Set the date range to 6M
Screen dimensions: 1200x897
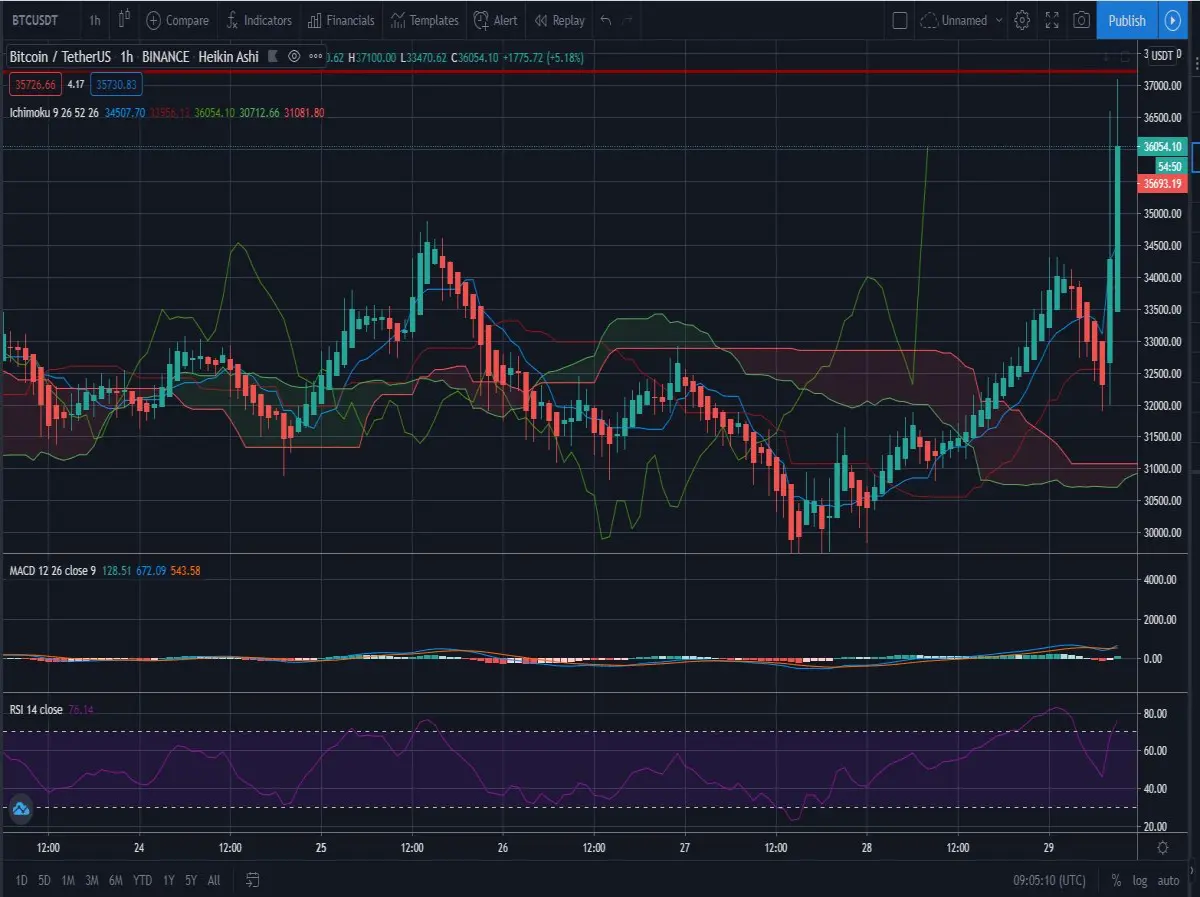click(116, 880)
